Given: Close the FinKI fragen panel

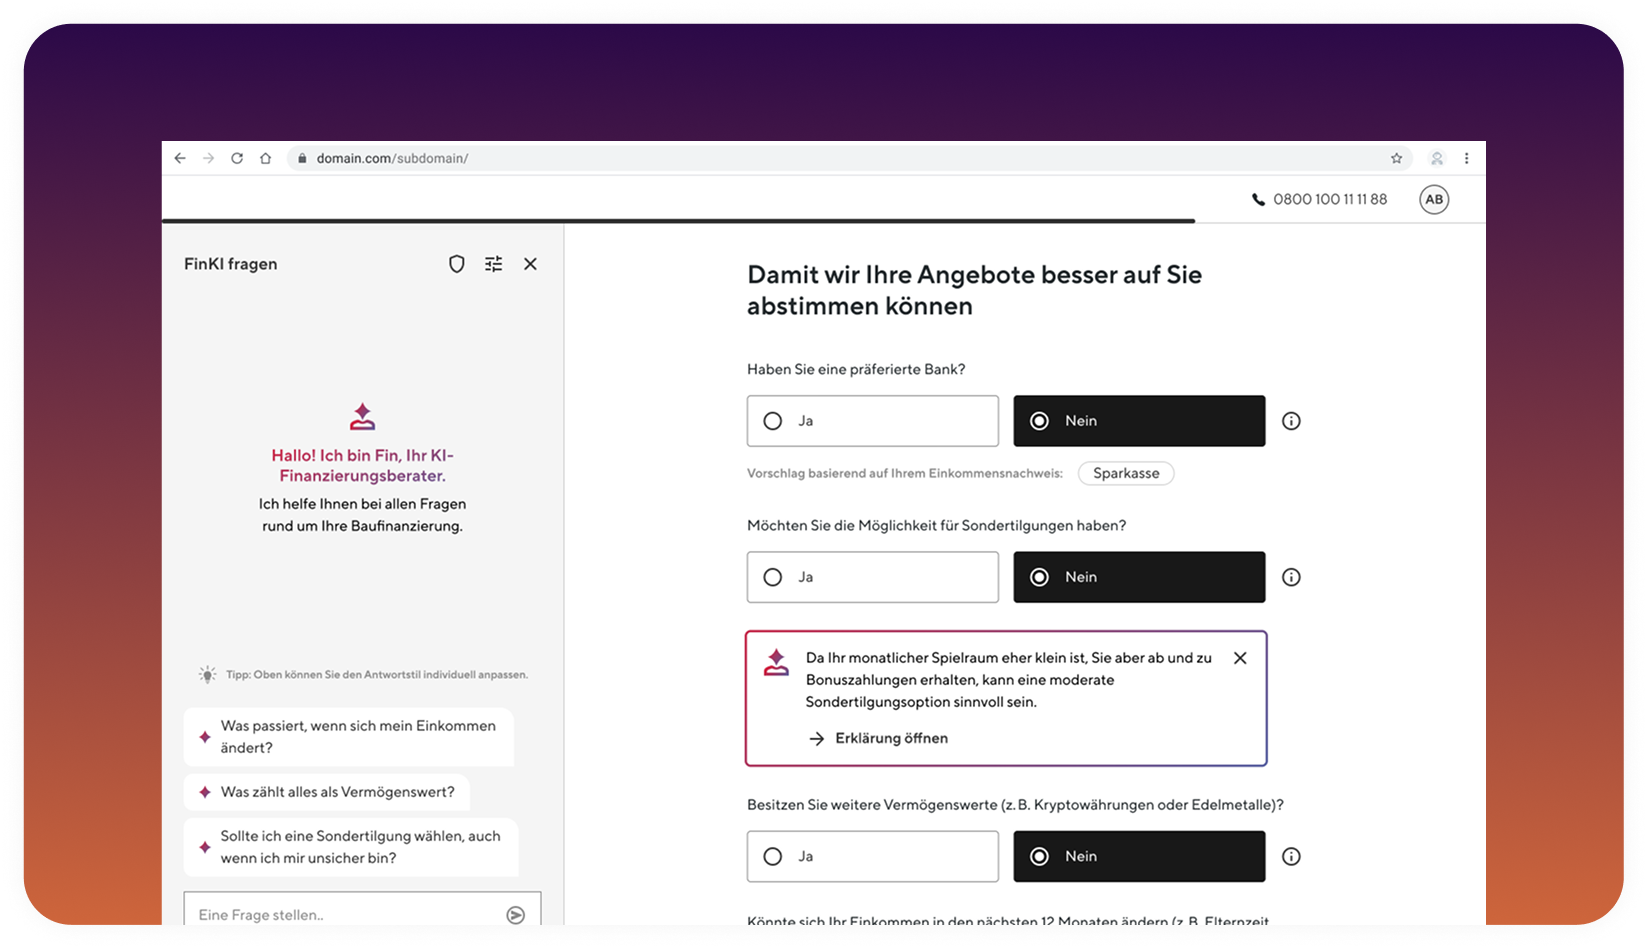Looking at the screenshot, I should point(531,264).
